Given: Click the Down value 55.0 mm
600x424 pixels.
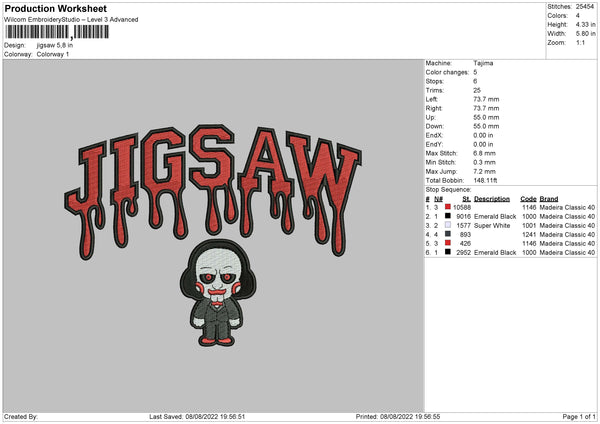Looking at the screenshot, I should click(486, 126).
